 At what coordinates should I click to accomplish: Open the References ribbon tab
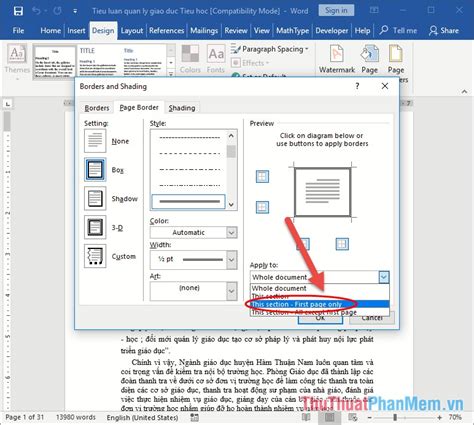click(166, 31)
